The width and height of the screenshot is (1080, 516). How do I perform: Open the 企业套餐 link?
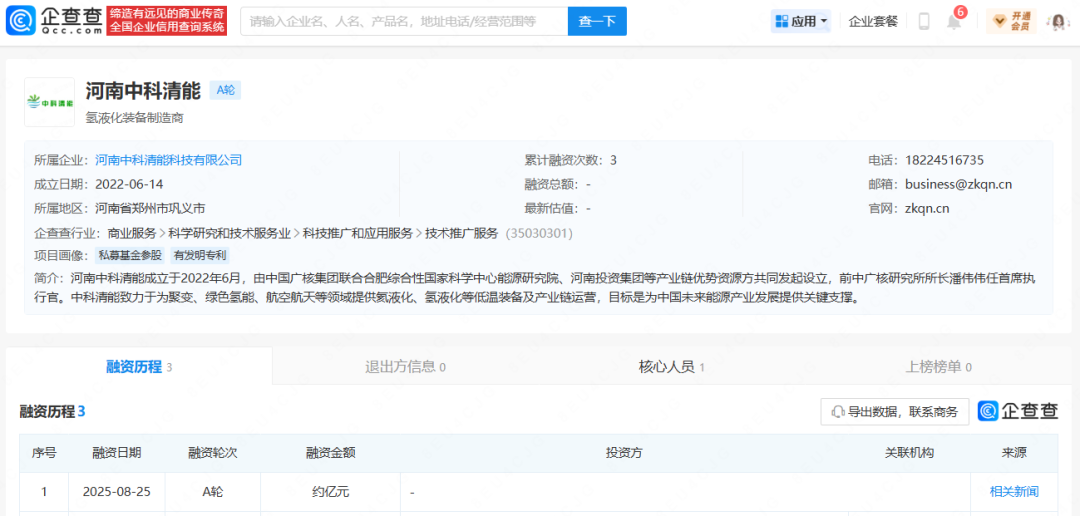[873, 21]
